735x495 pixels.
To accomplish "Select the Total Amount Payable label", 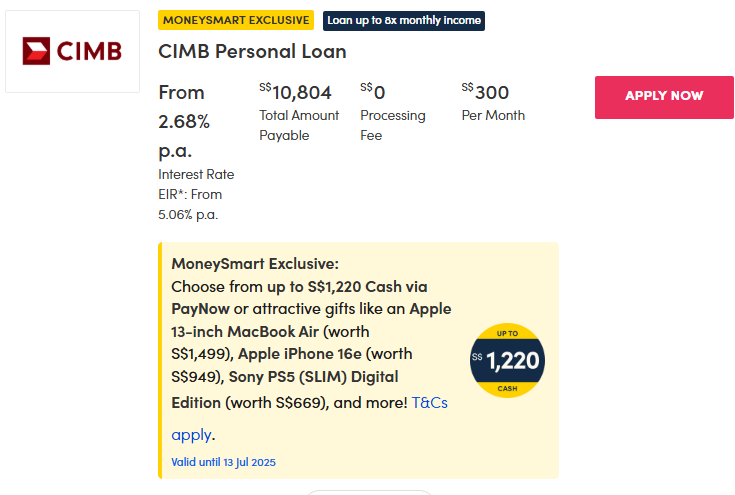I will click(x=299, y=125).
